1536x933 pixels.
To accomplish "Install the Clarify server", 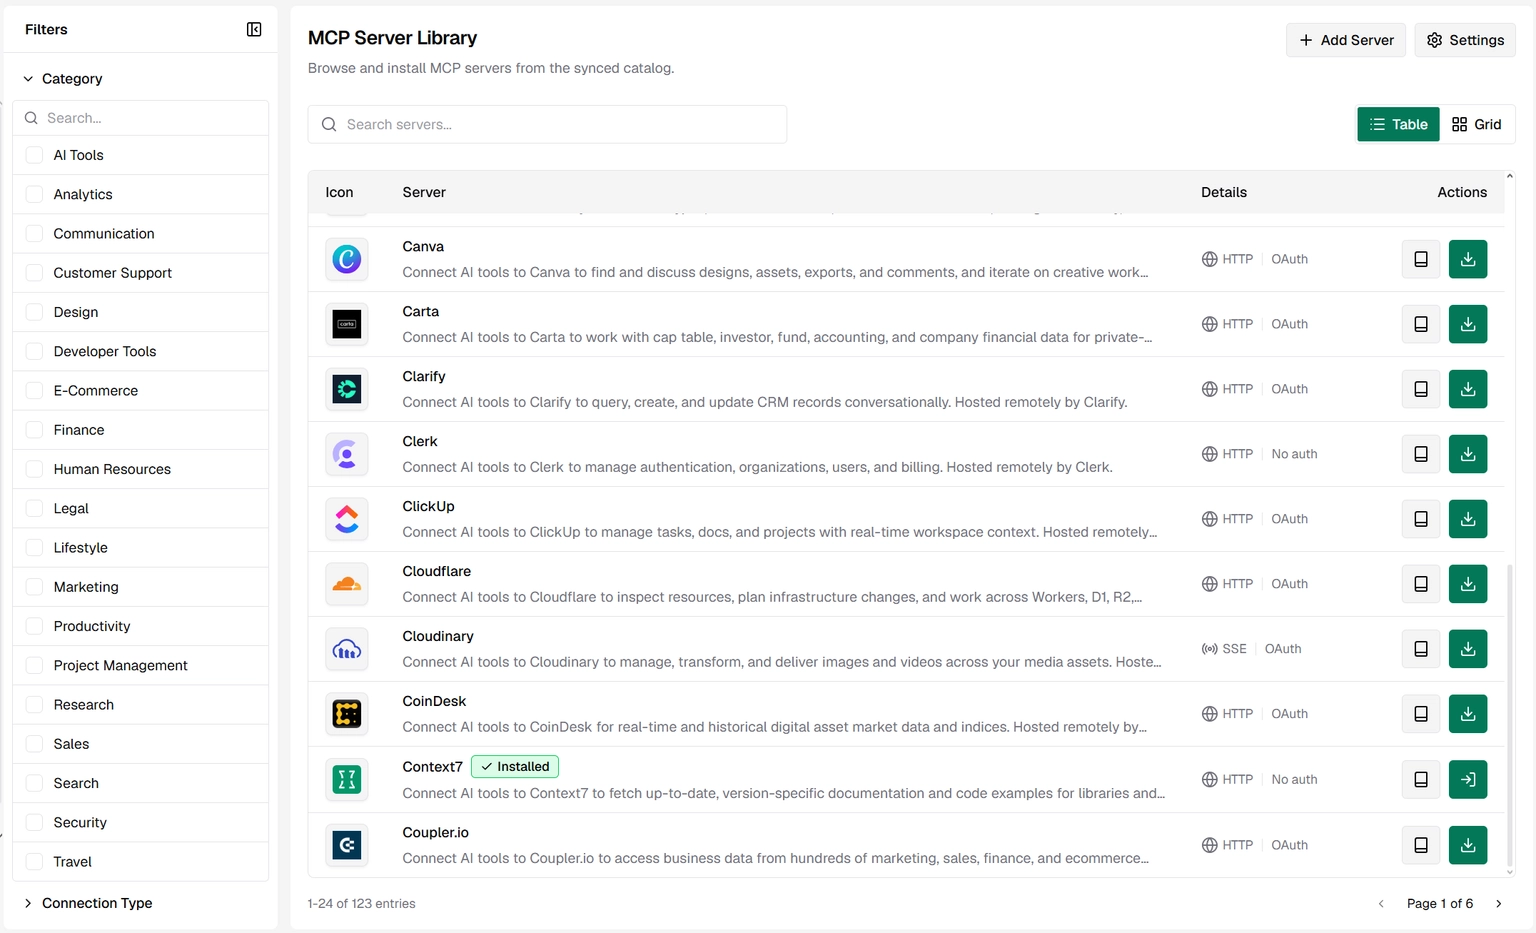I will (x=1467, y=389).
